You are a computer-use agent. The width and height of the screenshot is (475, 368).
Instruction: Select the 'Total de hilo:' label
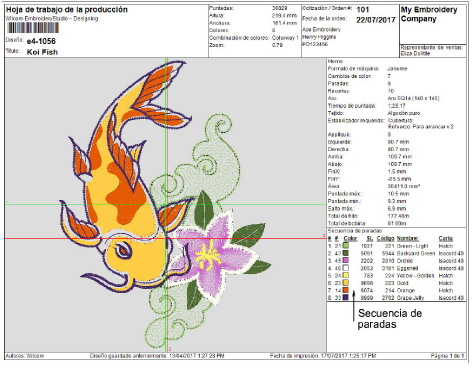coord(342,216)
